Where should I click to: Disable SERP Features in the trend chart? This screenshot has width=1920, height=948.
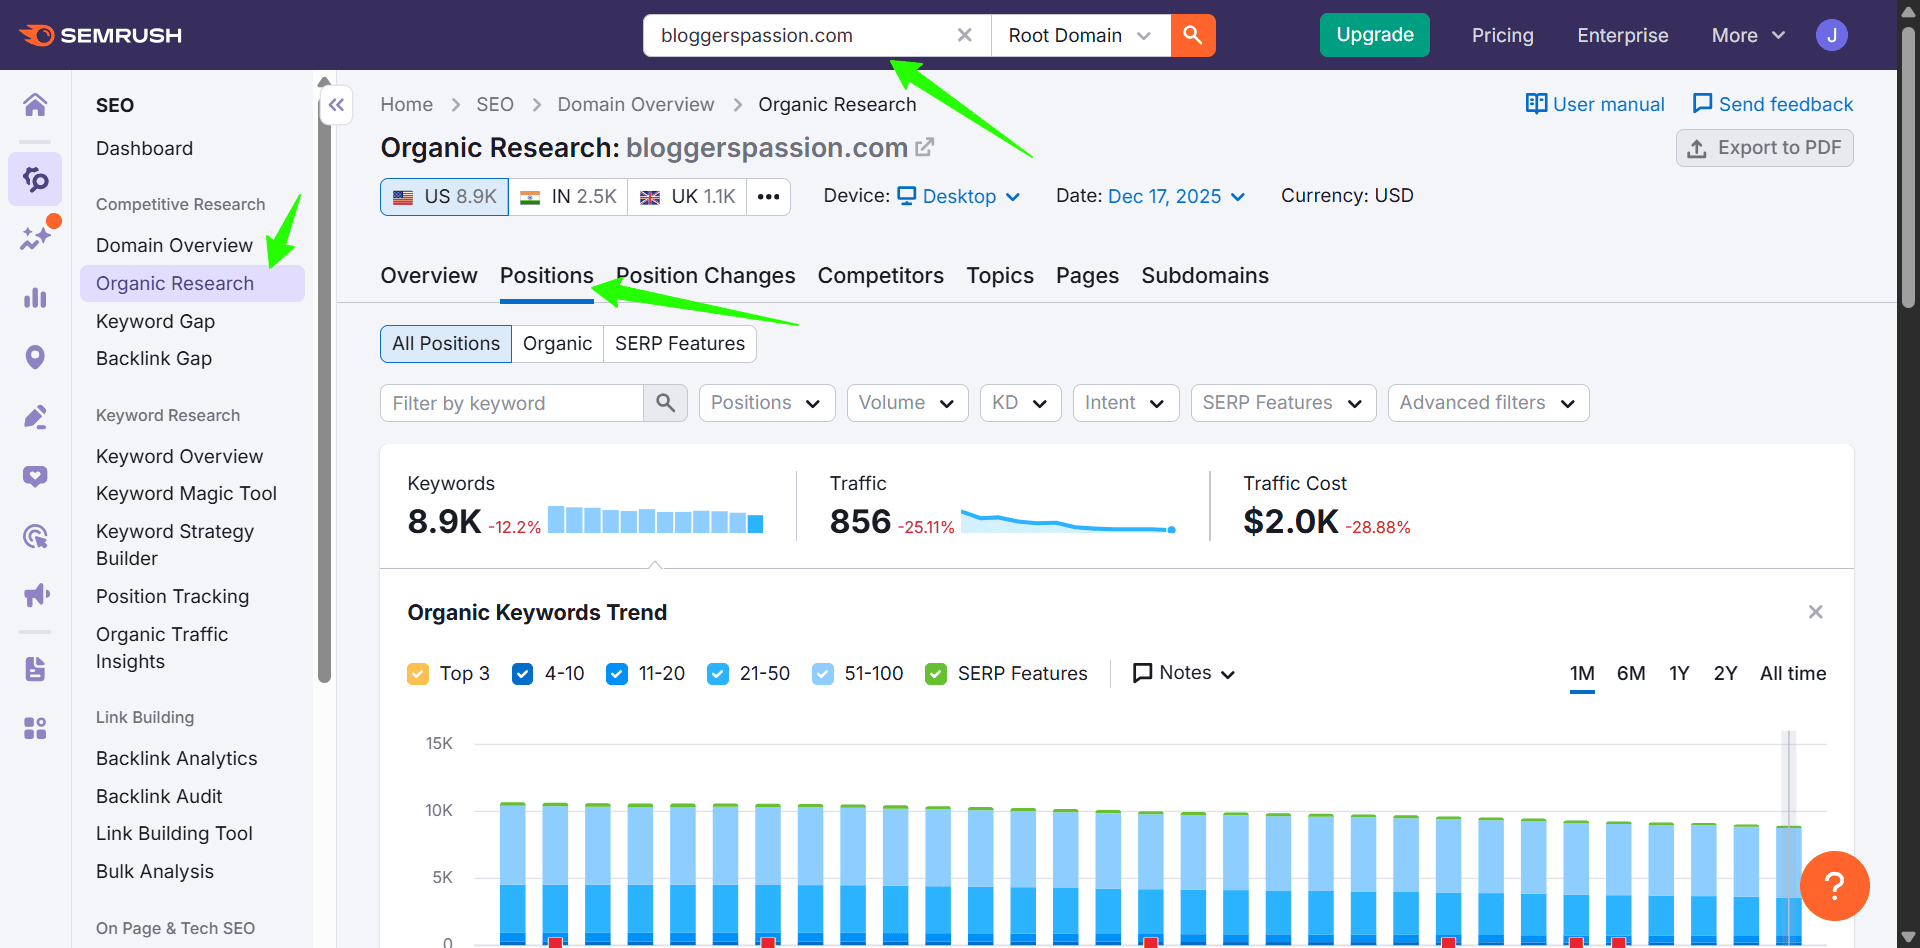coord(935,673)
